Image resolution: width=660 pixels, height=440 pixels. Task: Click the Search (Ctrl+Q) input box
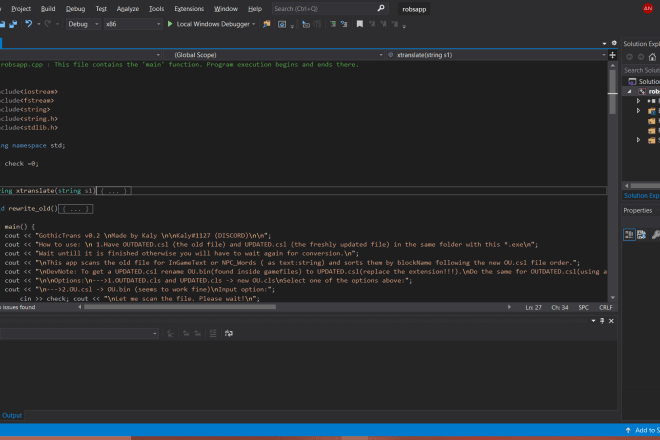point(330,8)
